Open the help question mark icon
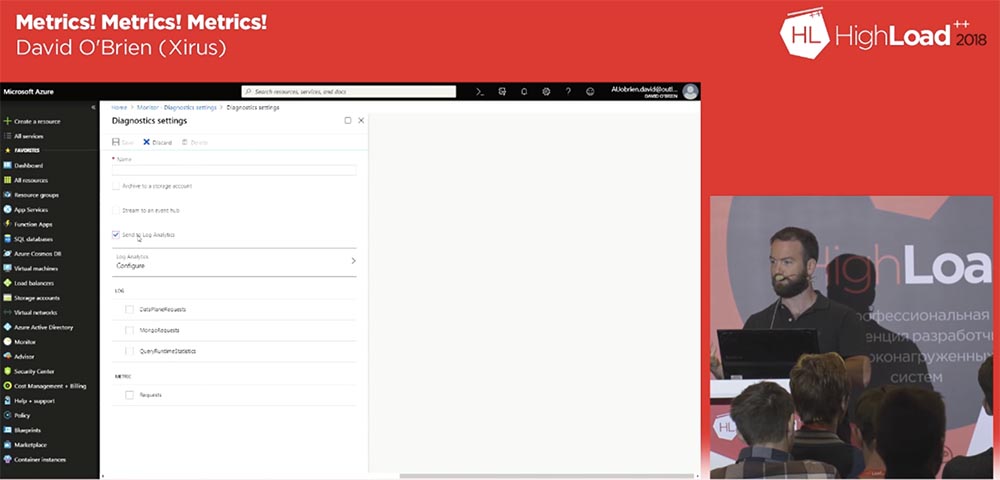Screen dimensions: 1000x480 568,92
